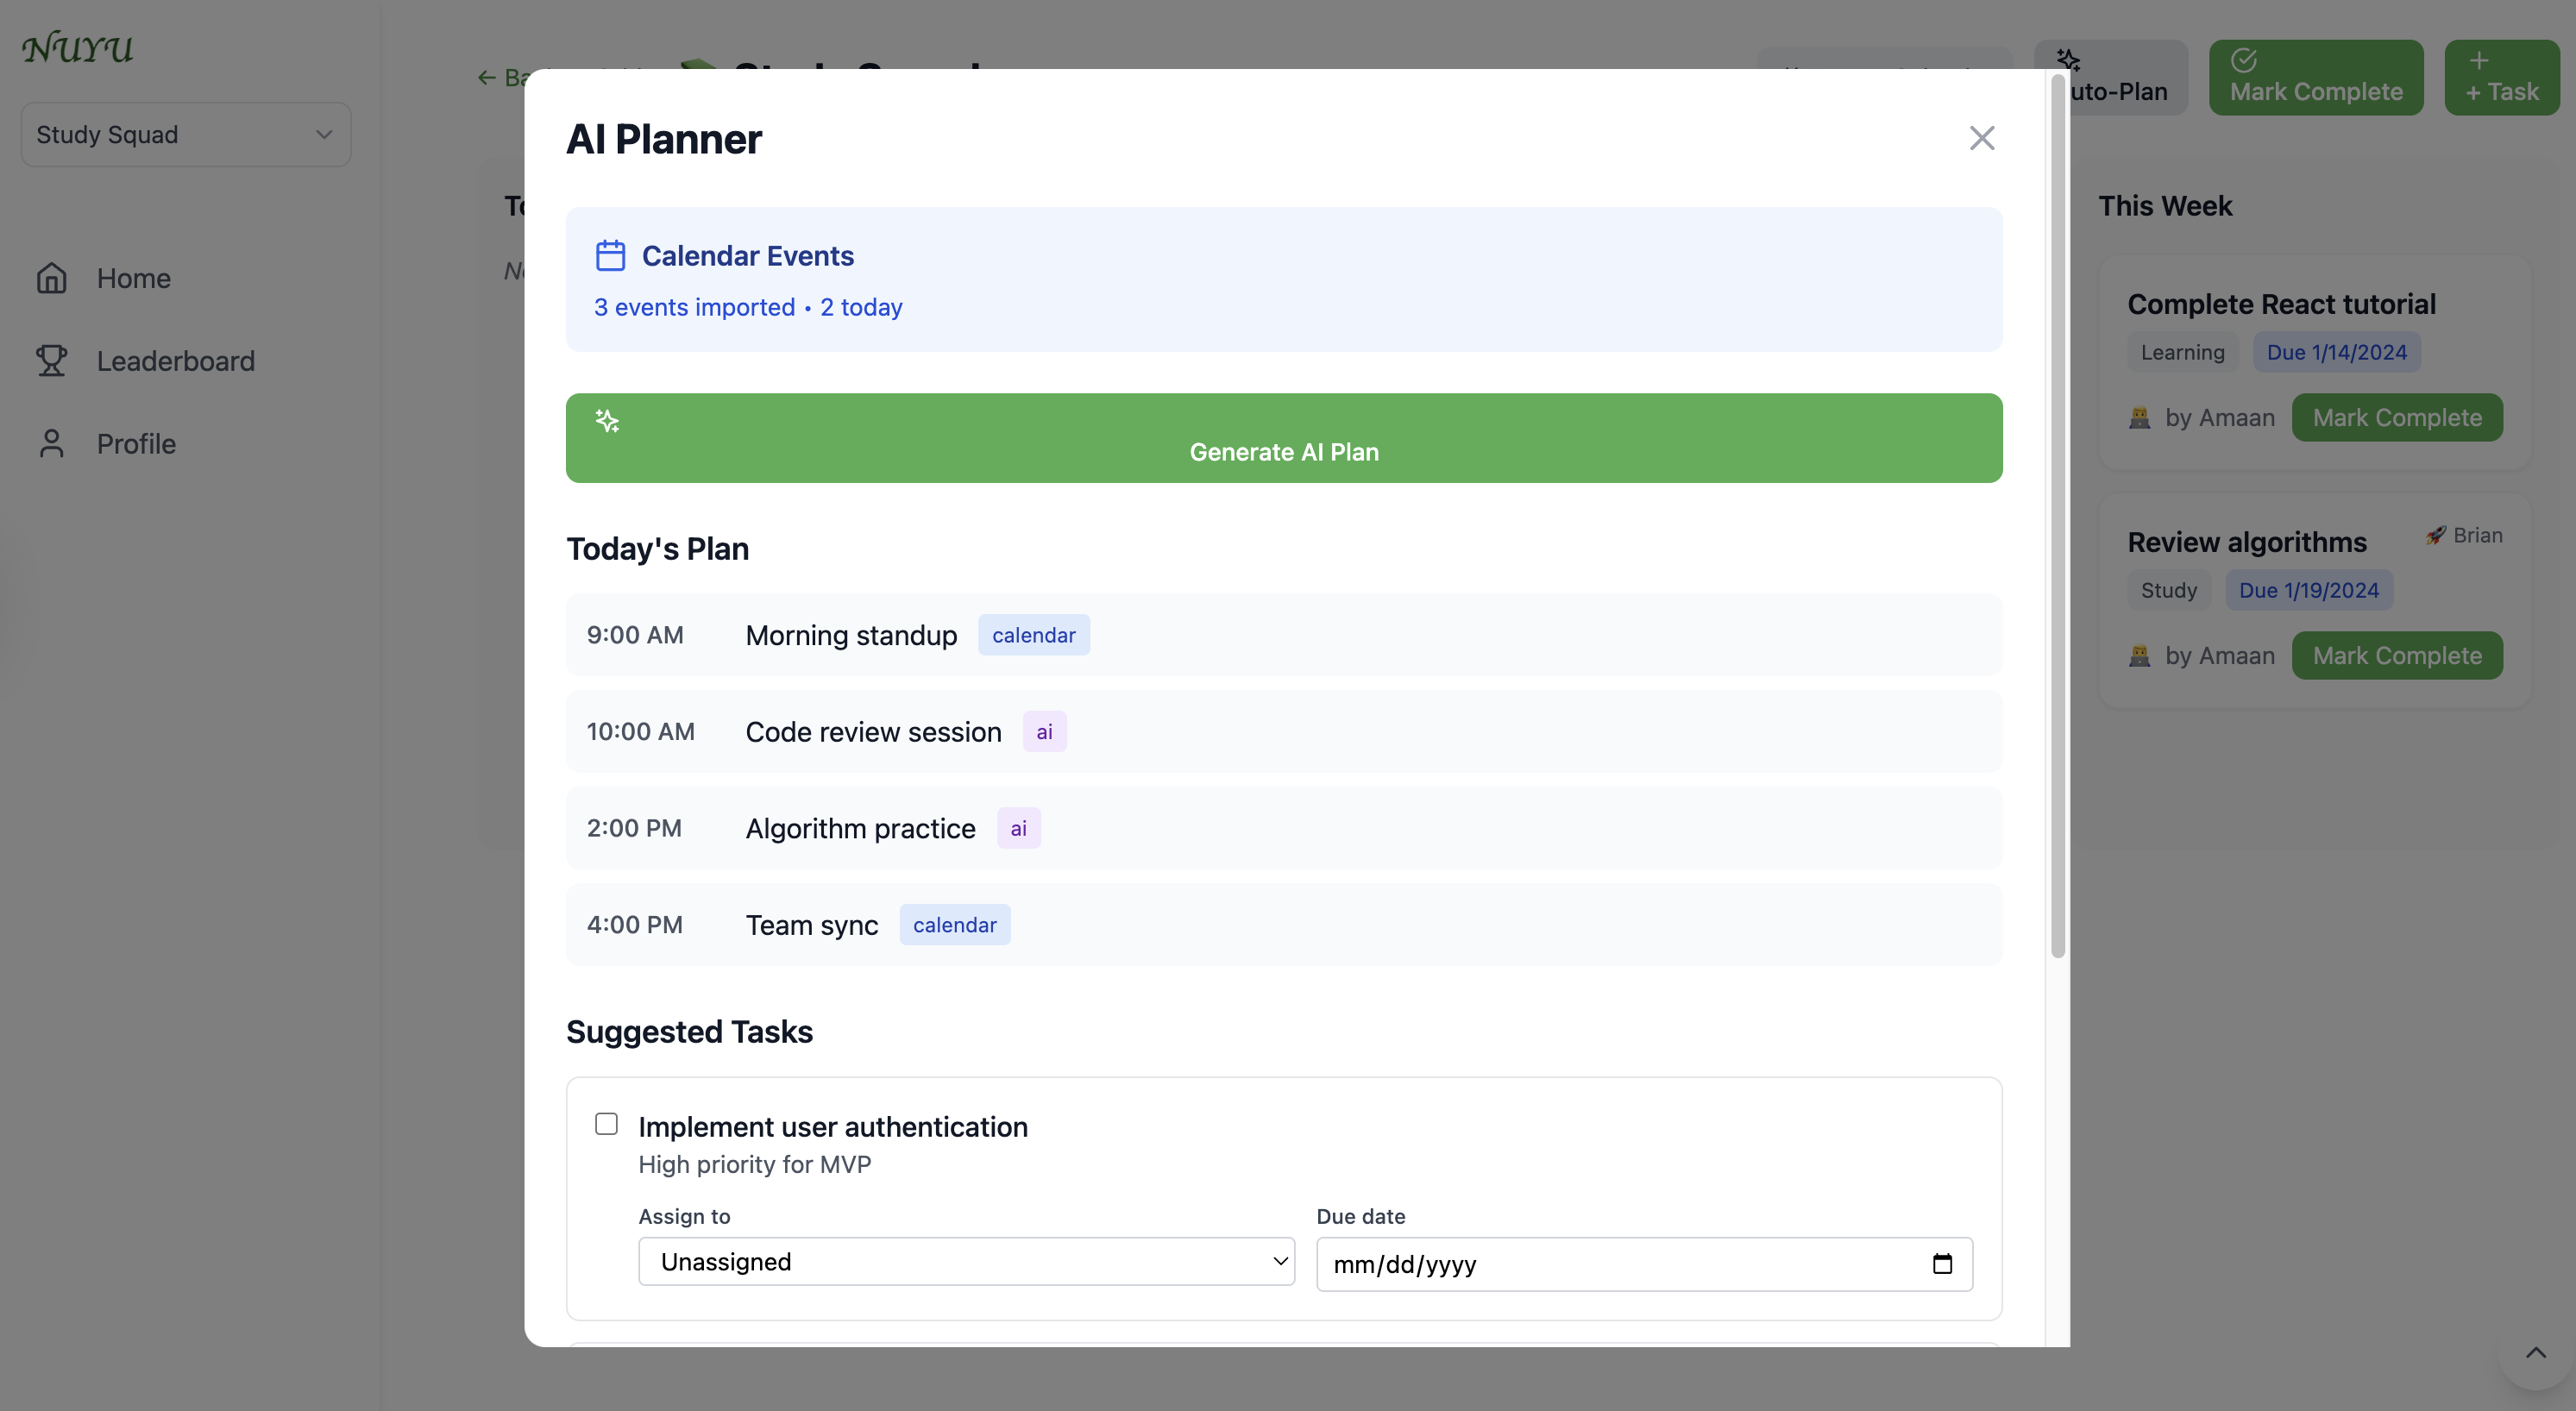Click the Profile person icon
Viewport: 2576px width, 1411px height.
52,444
